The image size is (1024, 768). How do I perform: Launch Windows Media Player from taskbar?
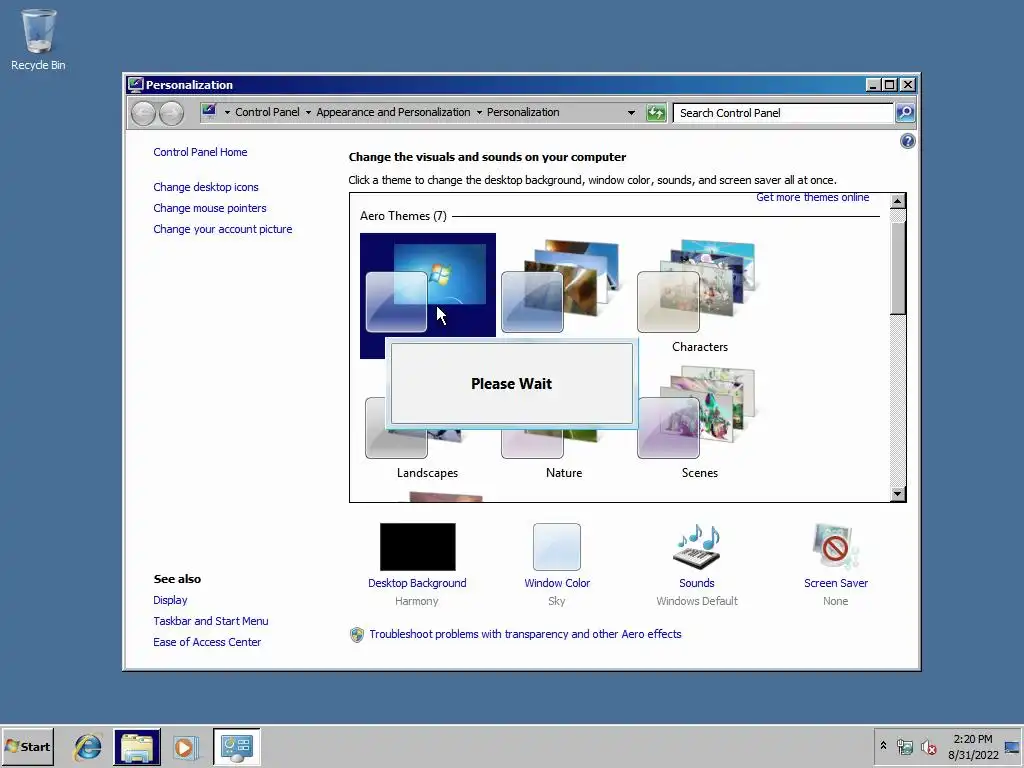point(185,746)
